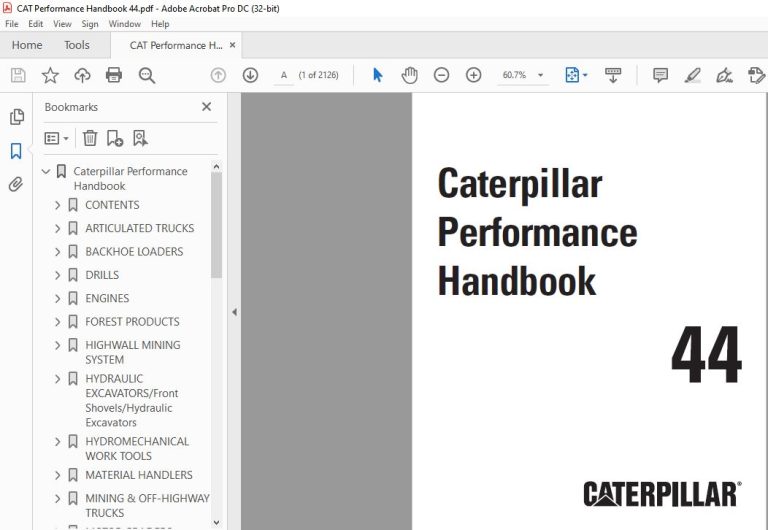This screenshot has height=530, width=768.
Task: Zoom out with minus icon
Action: 441,75
